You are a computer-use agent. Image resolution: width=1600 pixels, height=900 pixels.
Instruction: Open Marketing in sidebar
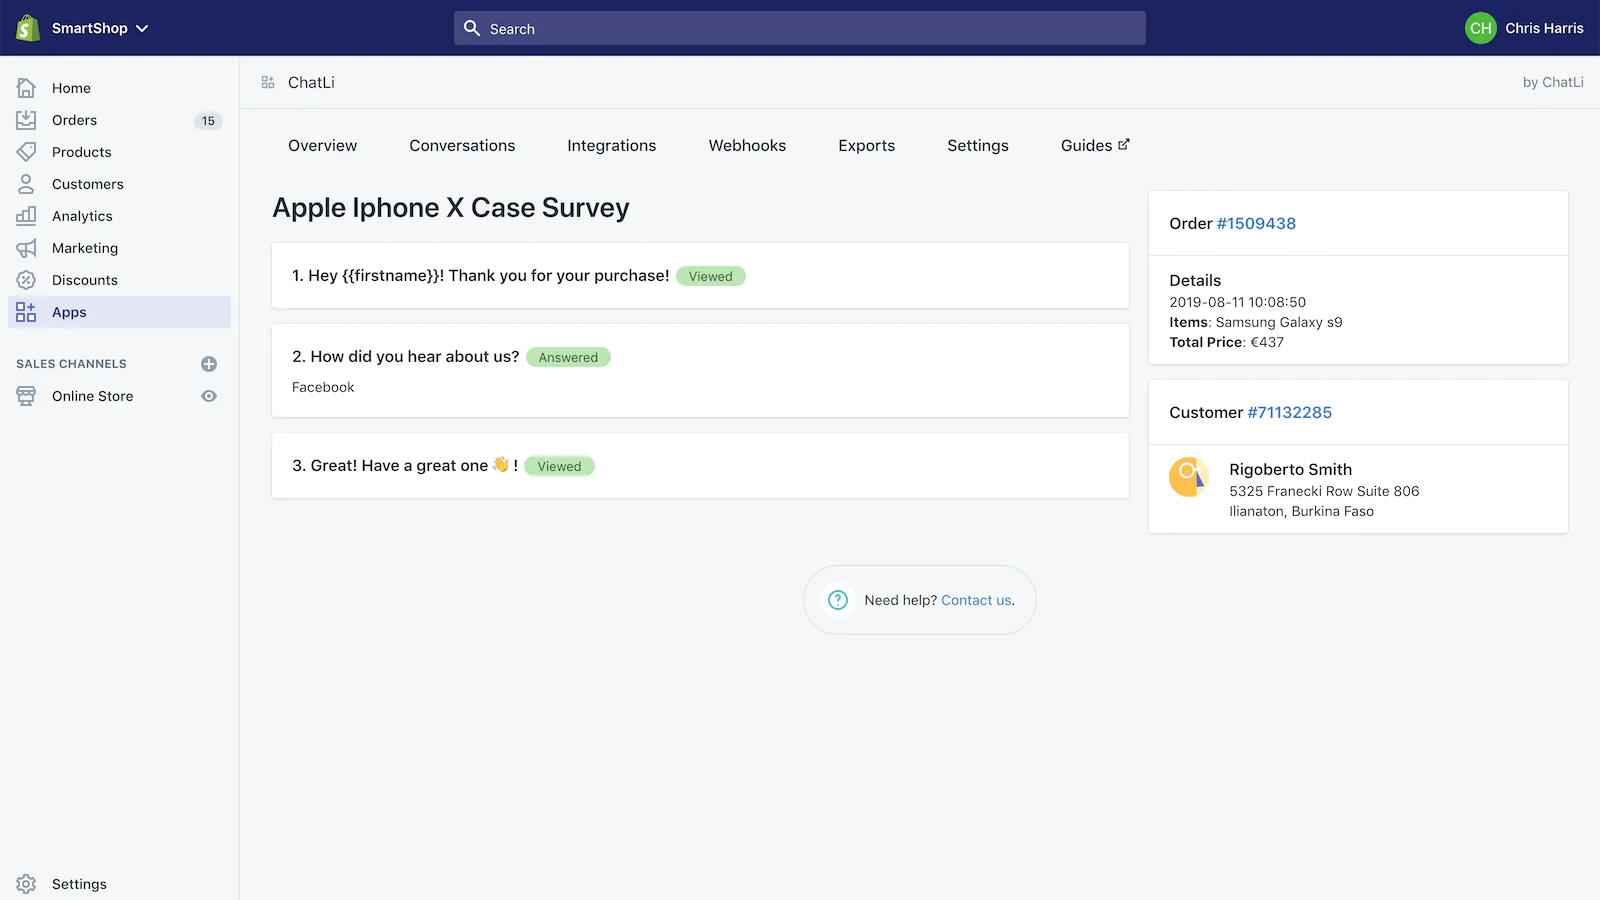coord(85,248)
